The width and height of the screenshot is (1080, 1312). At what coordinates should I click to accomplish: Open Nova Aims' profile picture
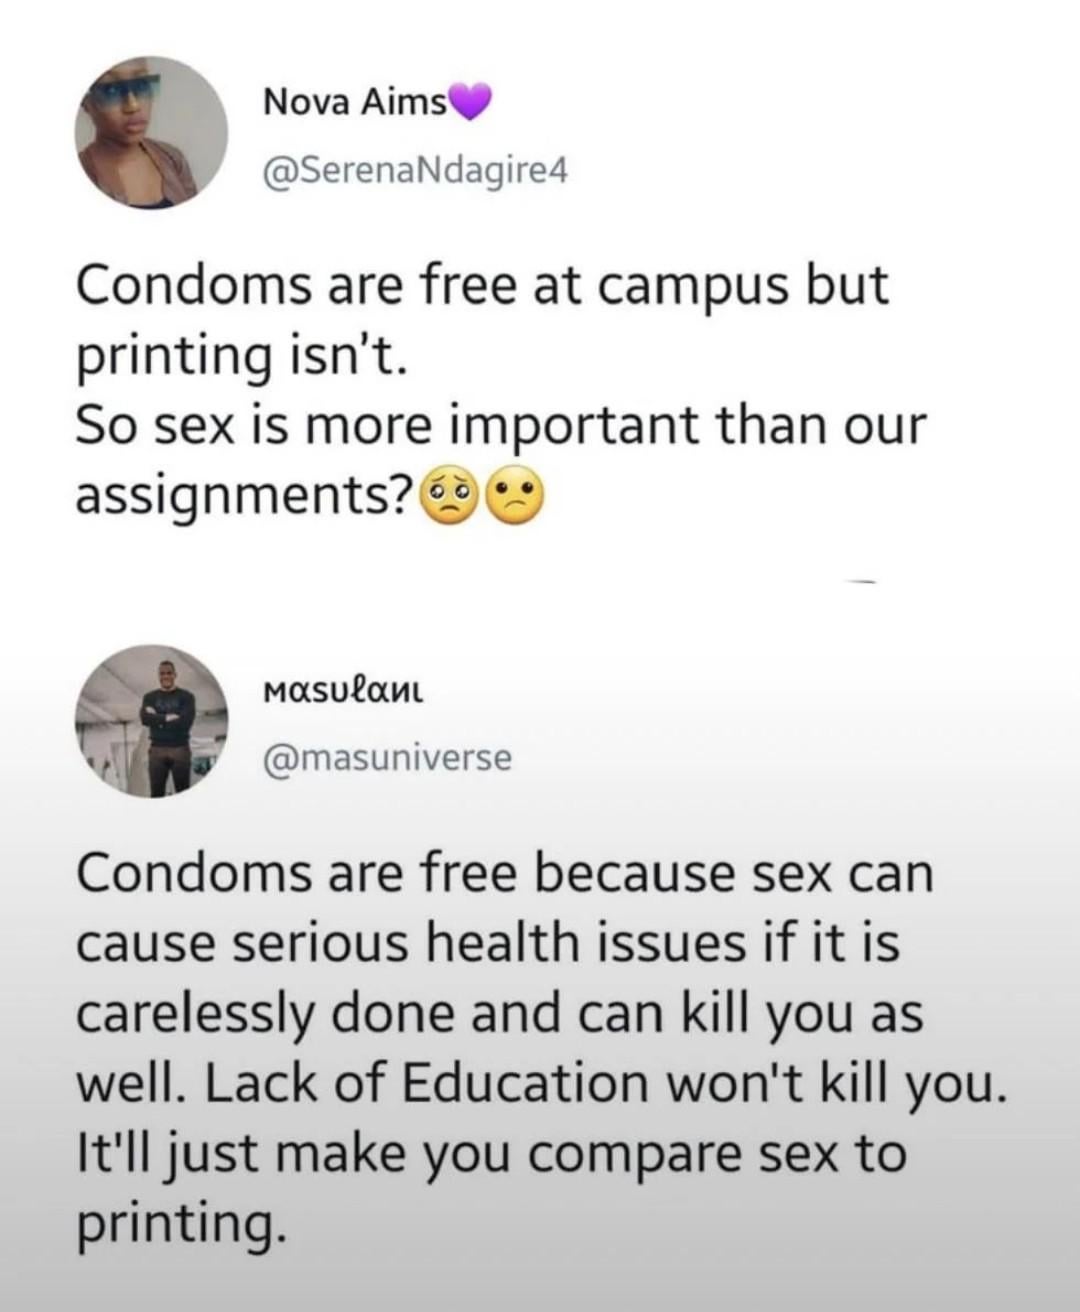[x=152, y=132]
